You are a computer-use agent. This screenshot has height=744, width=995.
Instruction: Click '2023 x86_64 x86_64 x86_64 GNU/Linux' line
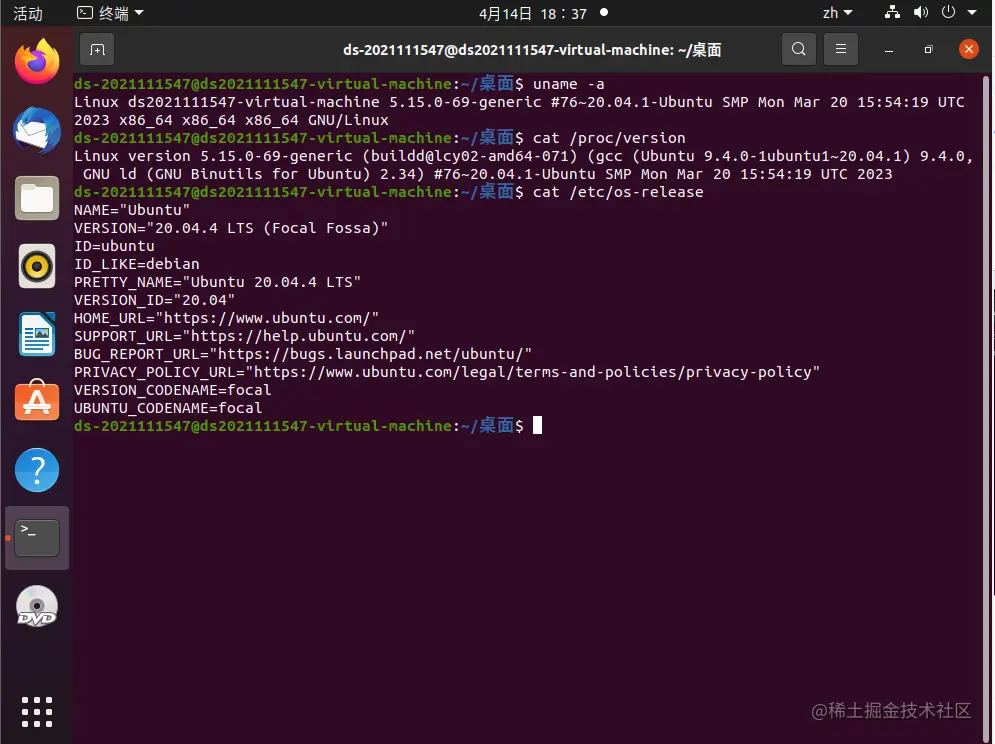pyautogui.click(x=231, y=120)
